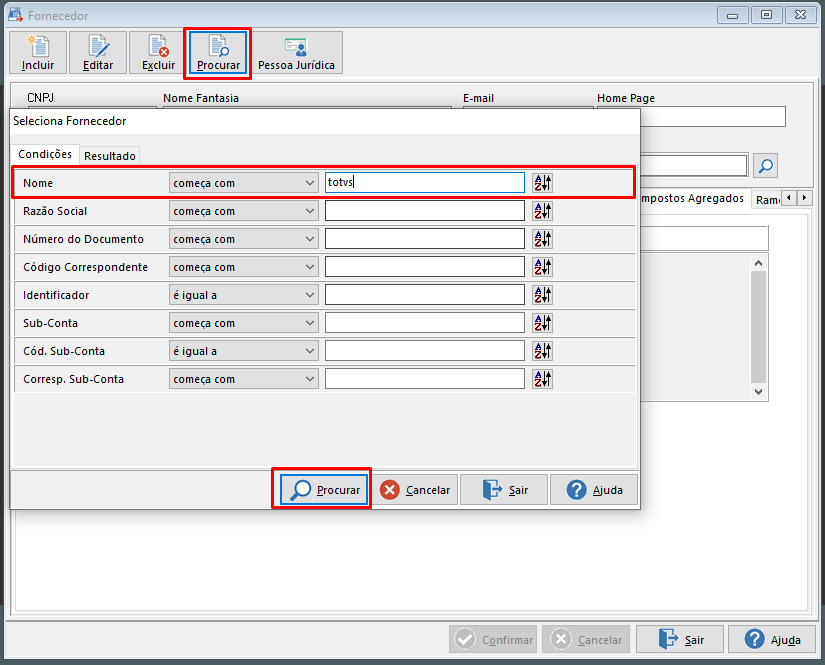Click Procurar button in Seleciona Fornecedor dialog
The height and width of the screenshot is (665, 825).
tap(324, 490)
